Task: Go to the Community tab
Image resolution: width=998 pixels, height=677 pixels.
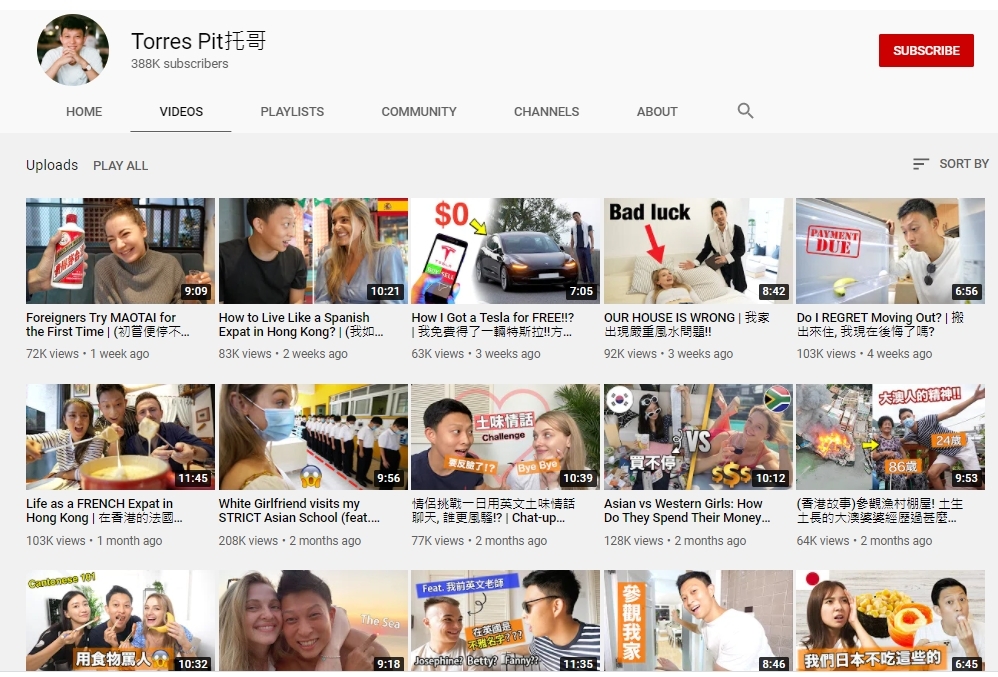Action: tap(419, 112)
